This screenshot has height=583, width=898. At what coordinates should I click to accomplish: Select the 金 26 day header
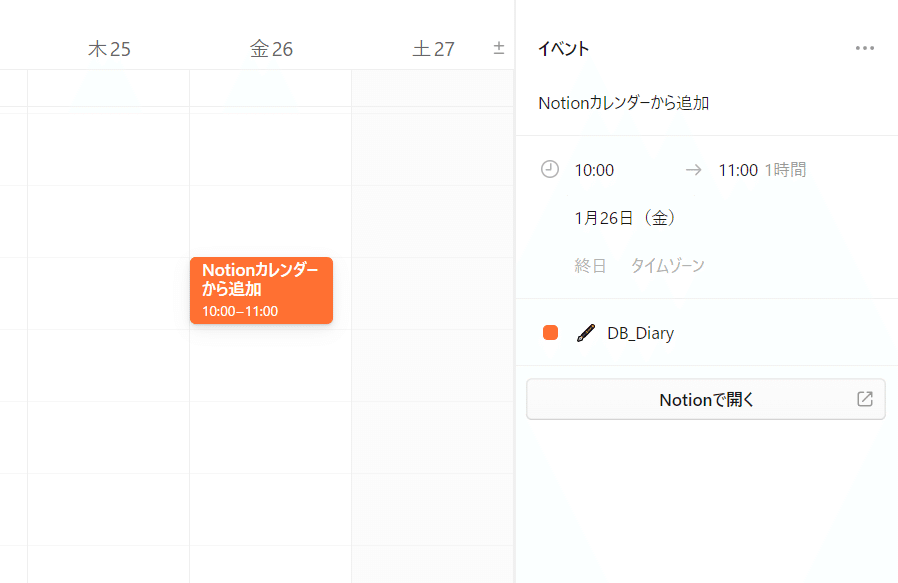(x=271, y=49)
